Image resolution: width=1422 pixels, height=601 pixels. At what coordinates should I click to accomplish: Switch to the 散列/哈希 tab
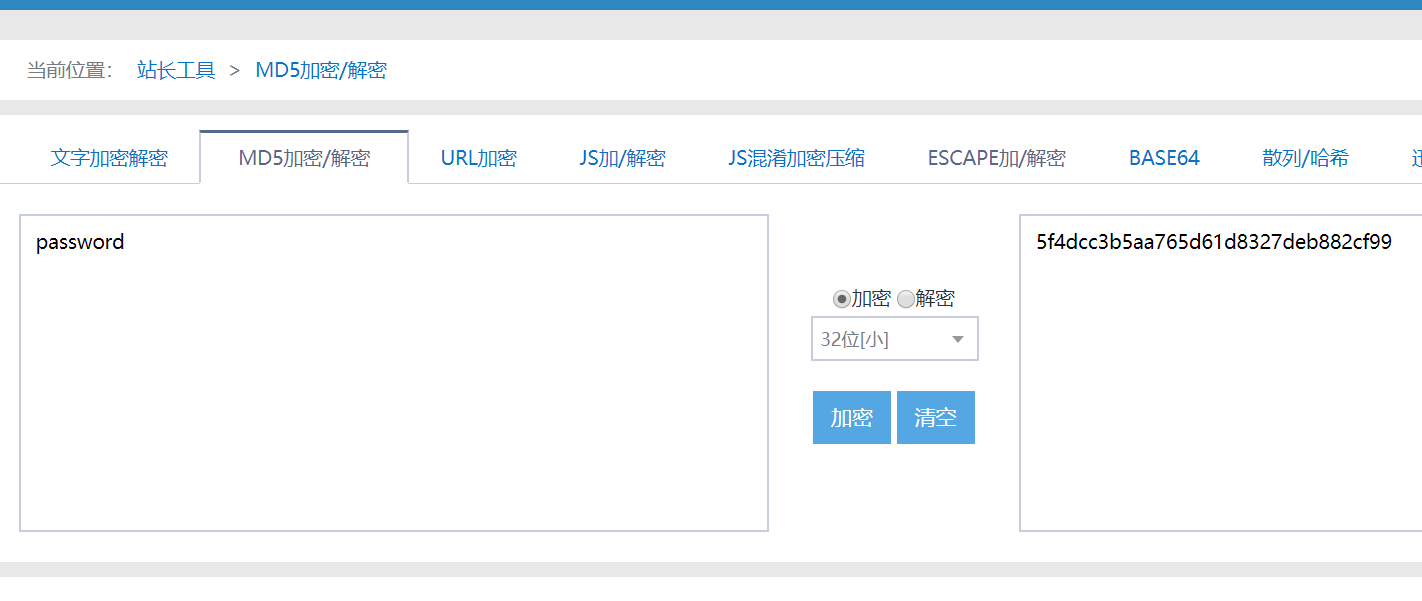[1305, 158]
